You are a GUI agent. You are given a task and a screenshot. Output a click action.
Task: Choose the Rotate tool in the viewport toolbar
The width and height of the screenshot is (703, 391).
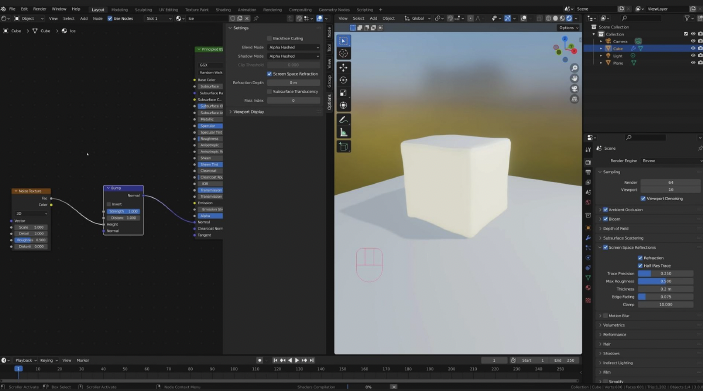coord(343,80)
